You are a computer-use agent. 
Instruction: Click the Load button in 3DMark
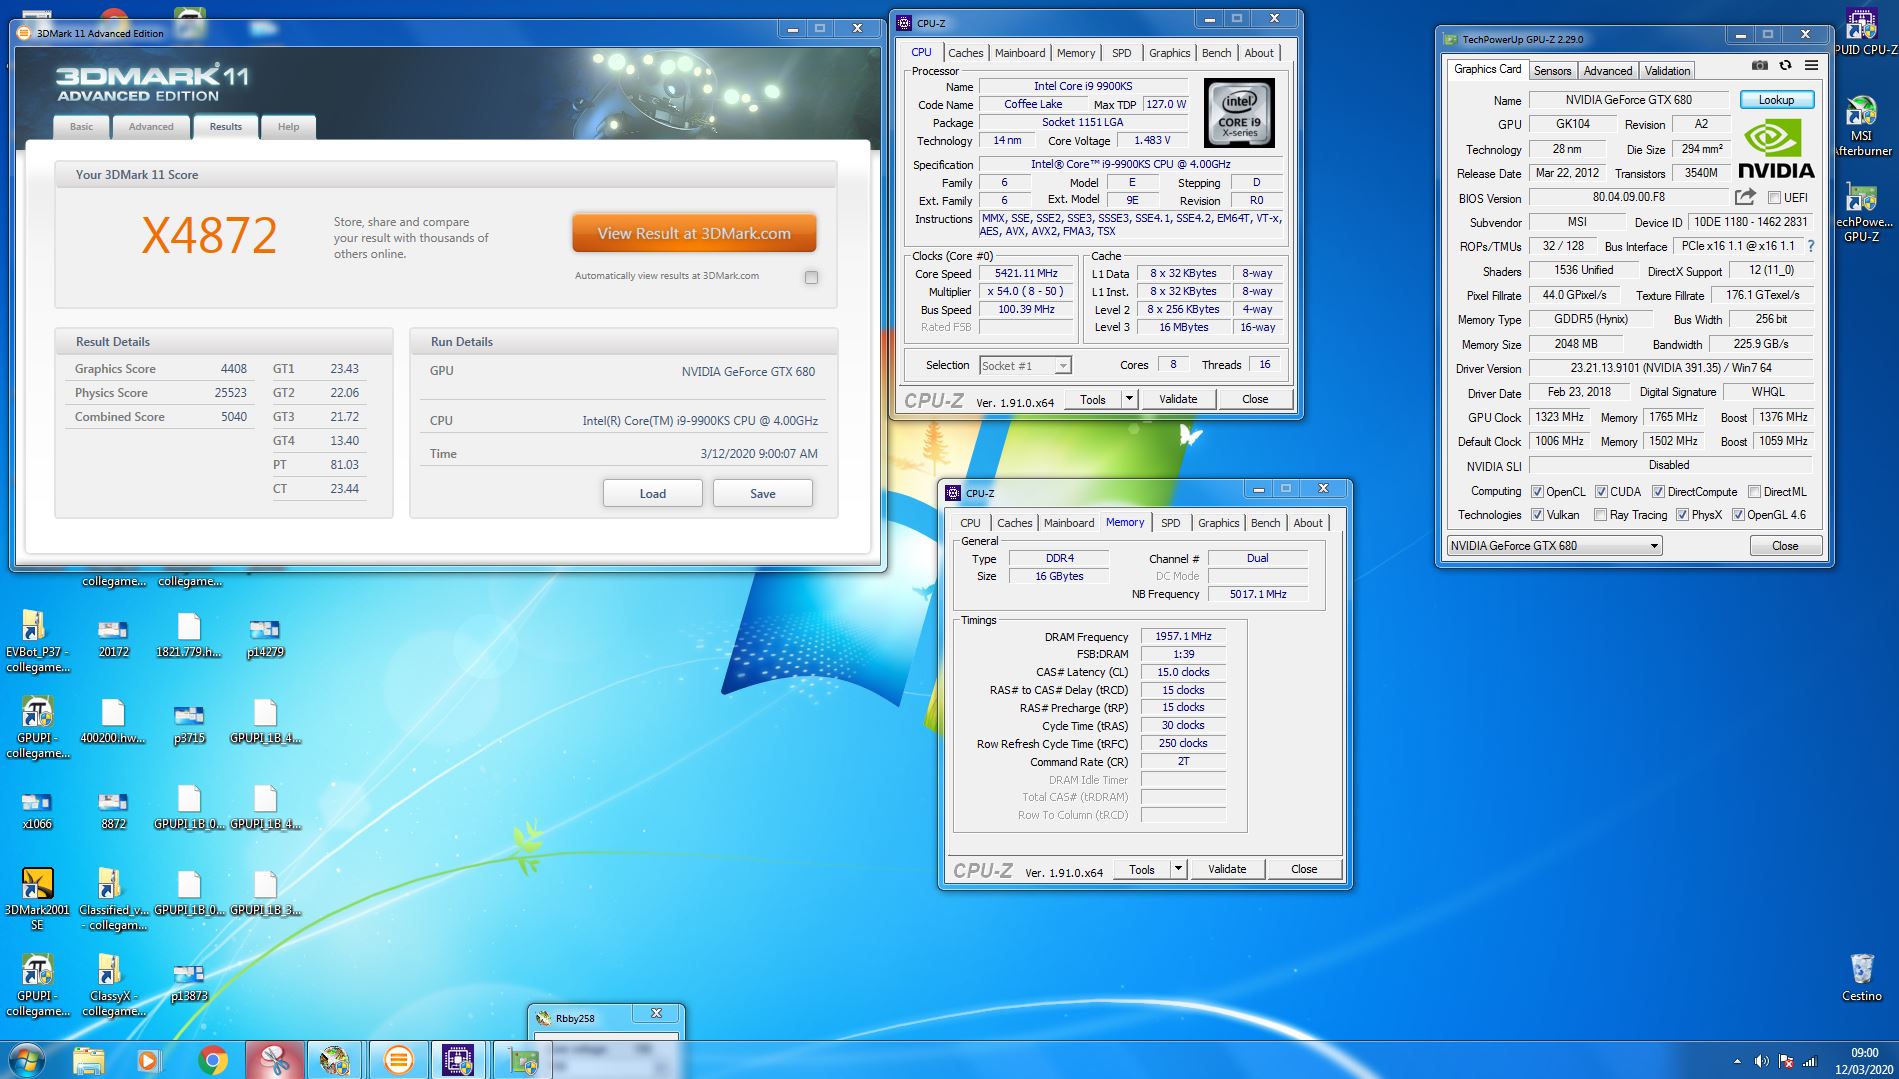(x=652, y=493)
